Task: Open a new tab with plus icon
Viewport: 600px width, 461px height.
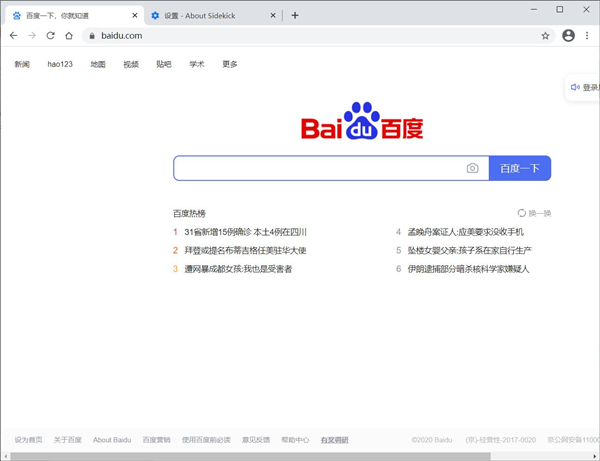Action: click(295, 15)
